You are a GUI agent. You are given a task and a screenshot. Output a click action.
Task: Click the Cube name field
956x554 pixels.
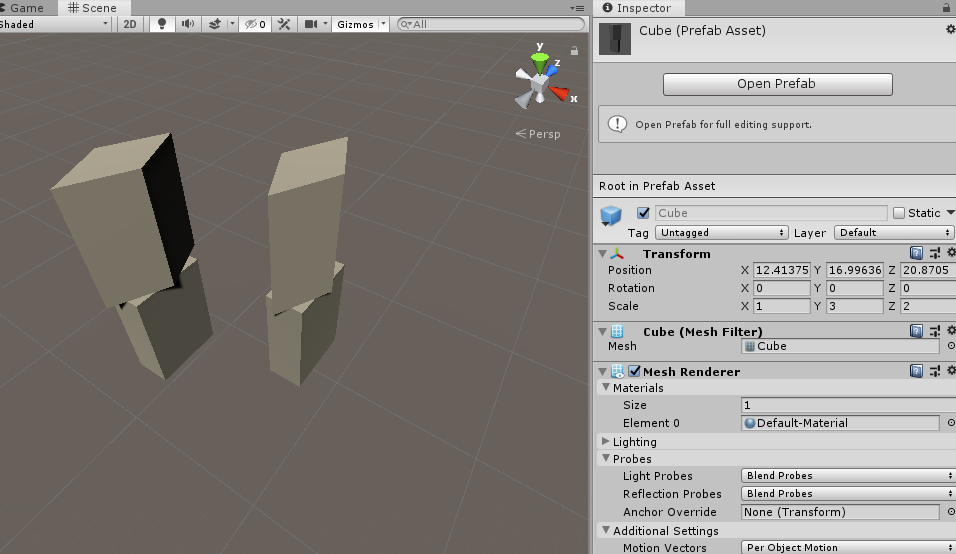tap(771, 213)
